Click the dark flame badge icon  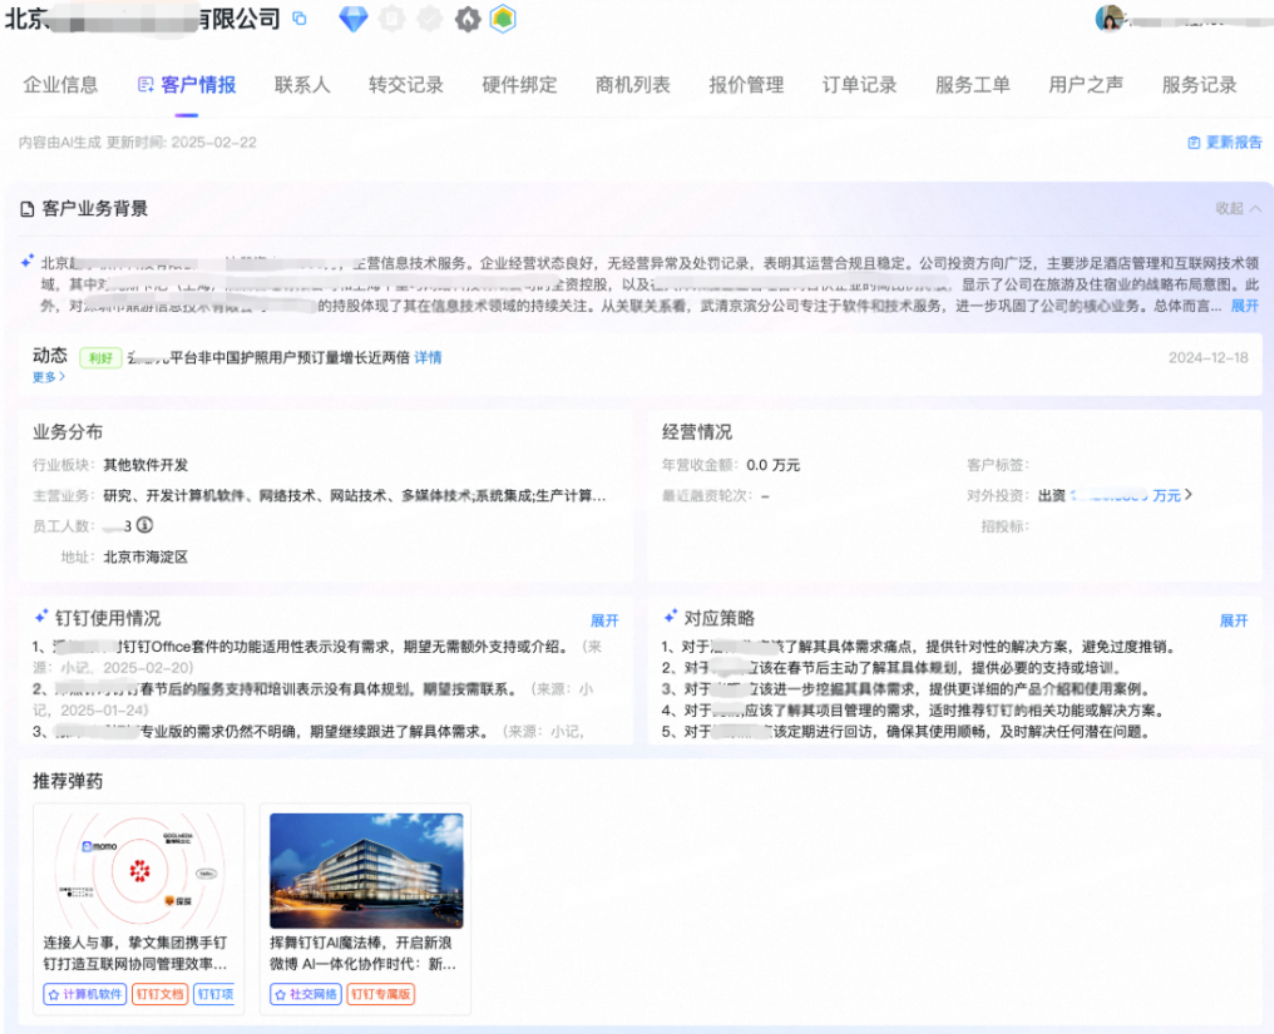pos(467,19)
